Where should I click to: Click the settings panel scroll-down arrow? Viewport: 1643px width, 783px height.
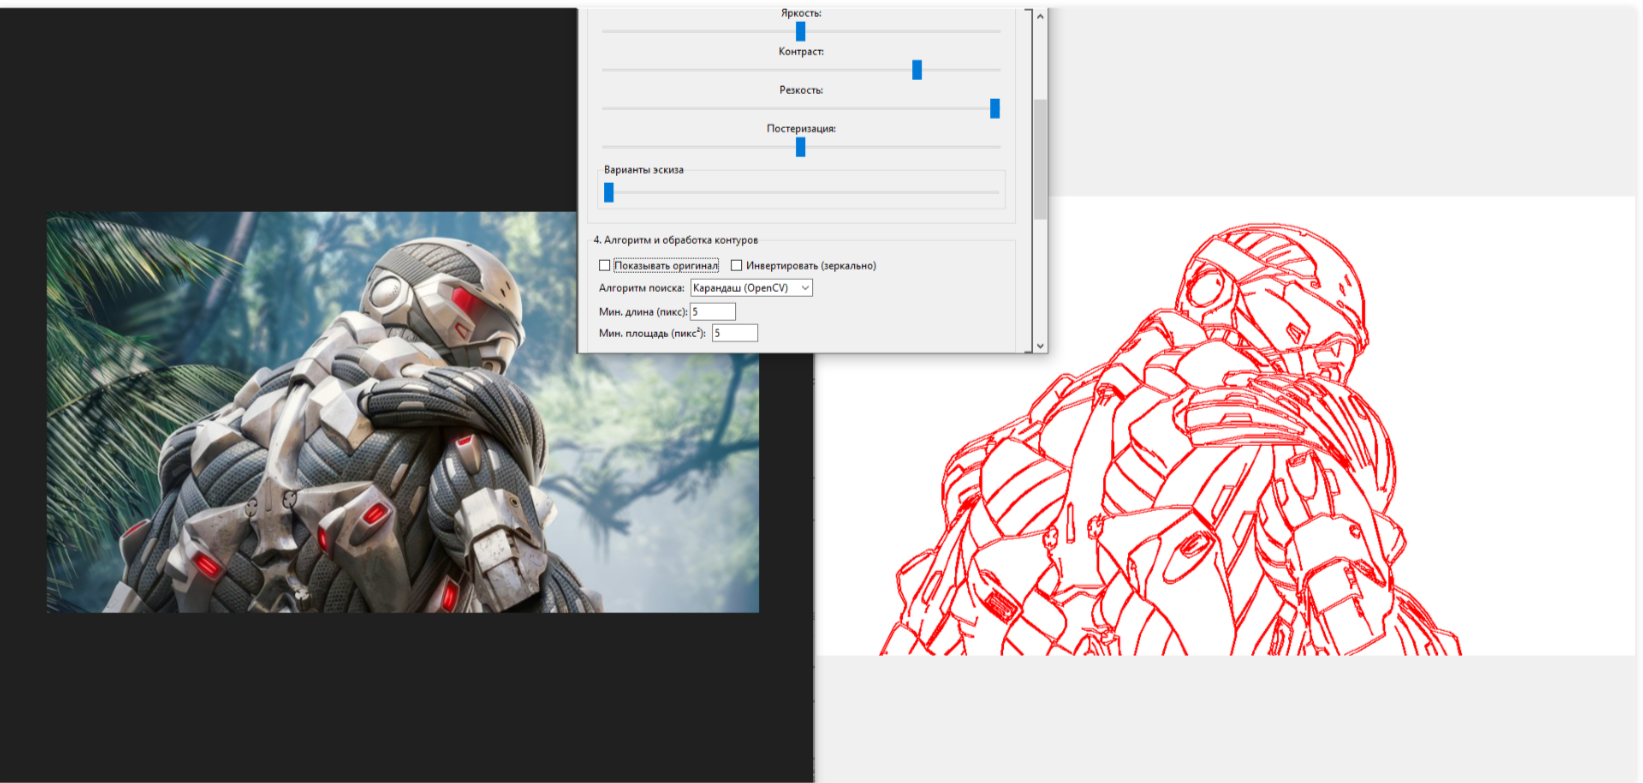point(1040,346)
